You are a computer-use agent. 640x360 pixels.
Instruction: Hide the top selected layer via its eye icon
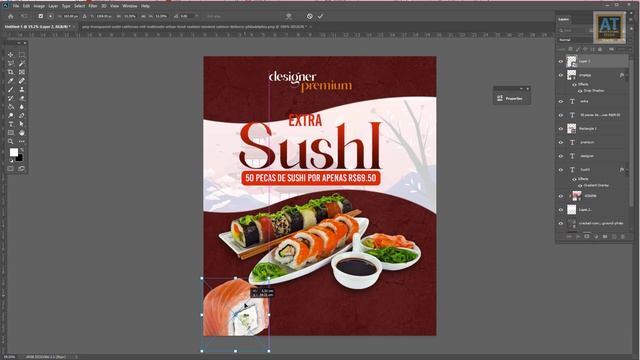560,62
